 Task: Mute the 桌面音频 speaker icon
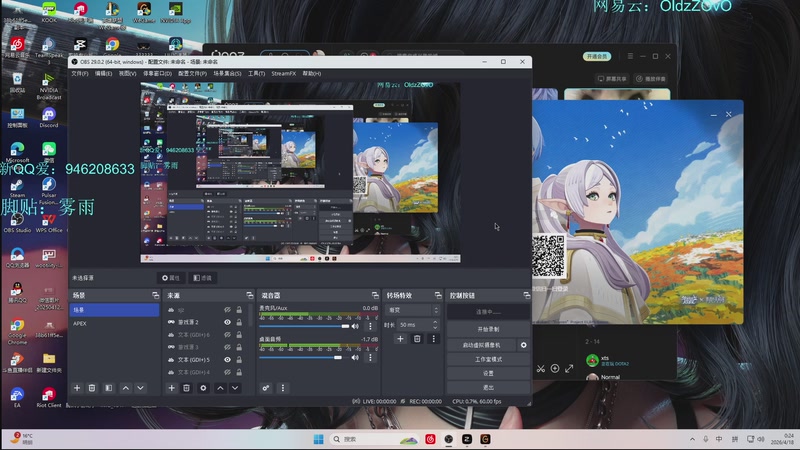pos(355,358)
